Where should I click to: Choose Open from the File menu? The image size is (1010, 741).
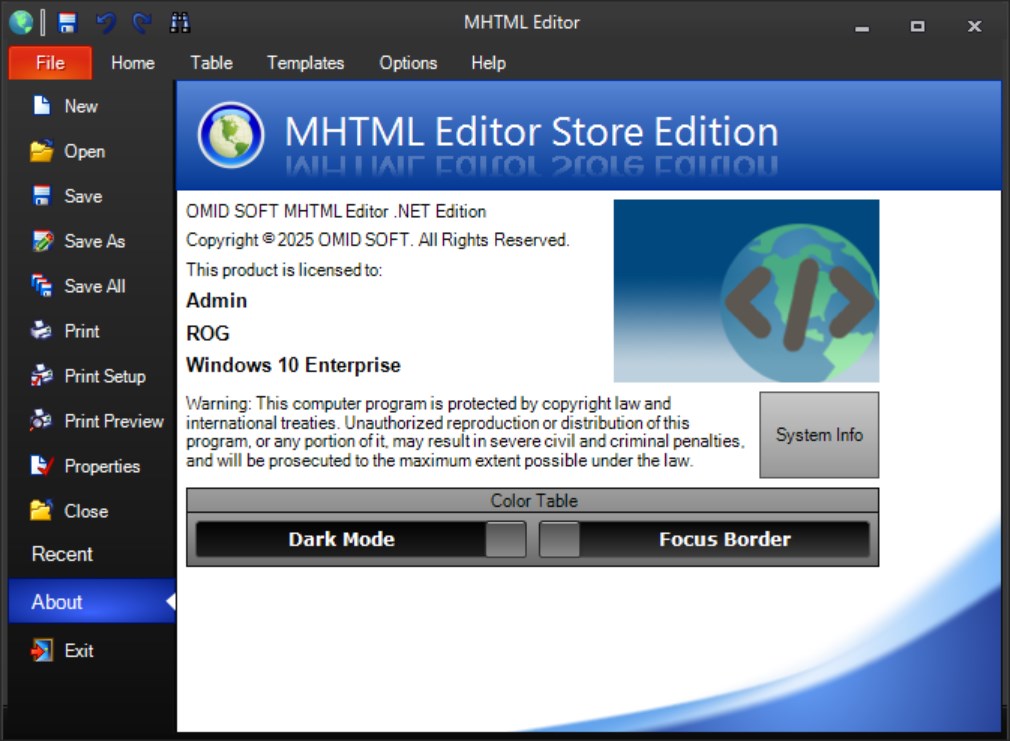[x=92, y=151]
